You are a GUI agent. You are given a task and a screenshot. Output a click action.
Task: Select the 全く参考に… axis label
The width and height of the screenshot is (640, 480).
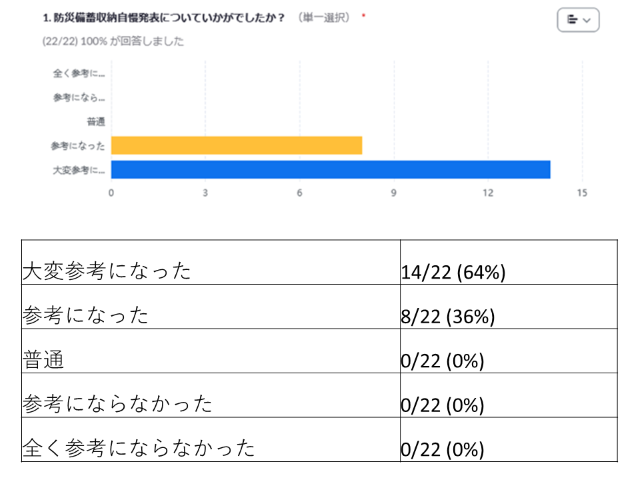tap(78, 73)
